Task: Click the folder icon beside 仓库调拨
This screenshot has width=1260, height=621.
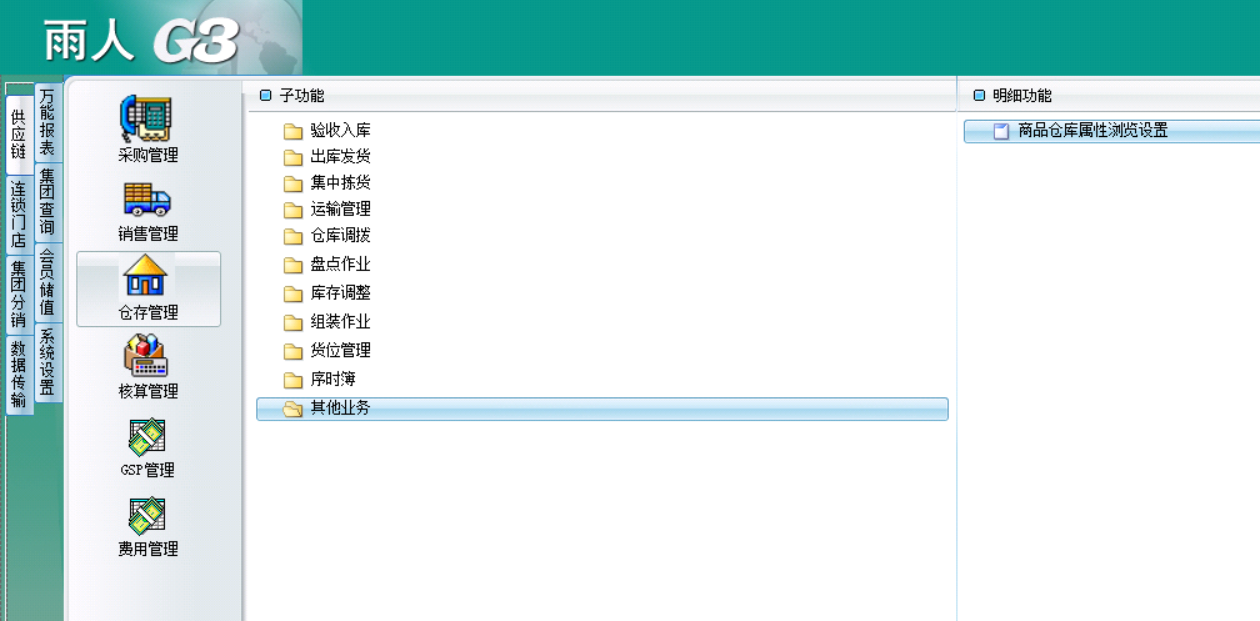Action: click(293, 237)
